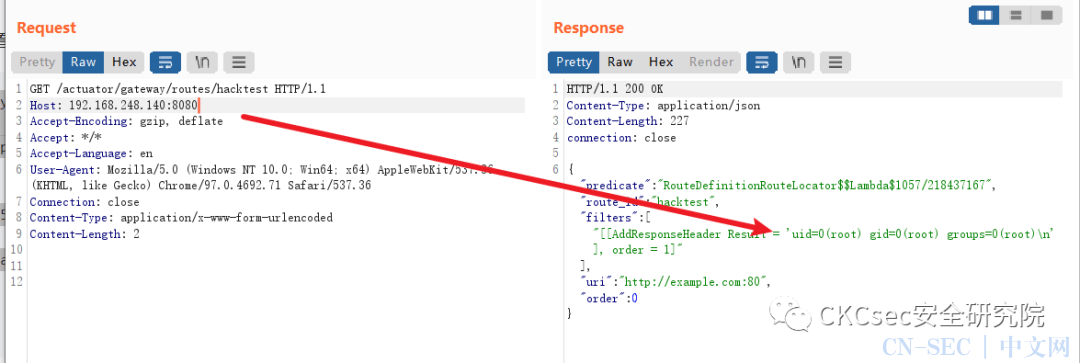The height and width of the screenshot is (363, 1080).
Task: Click the GET /actuator/gateway/routes/hacktest request line
Action: (x=178, y=90)
